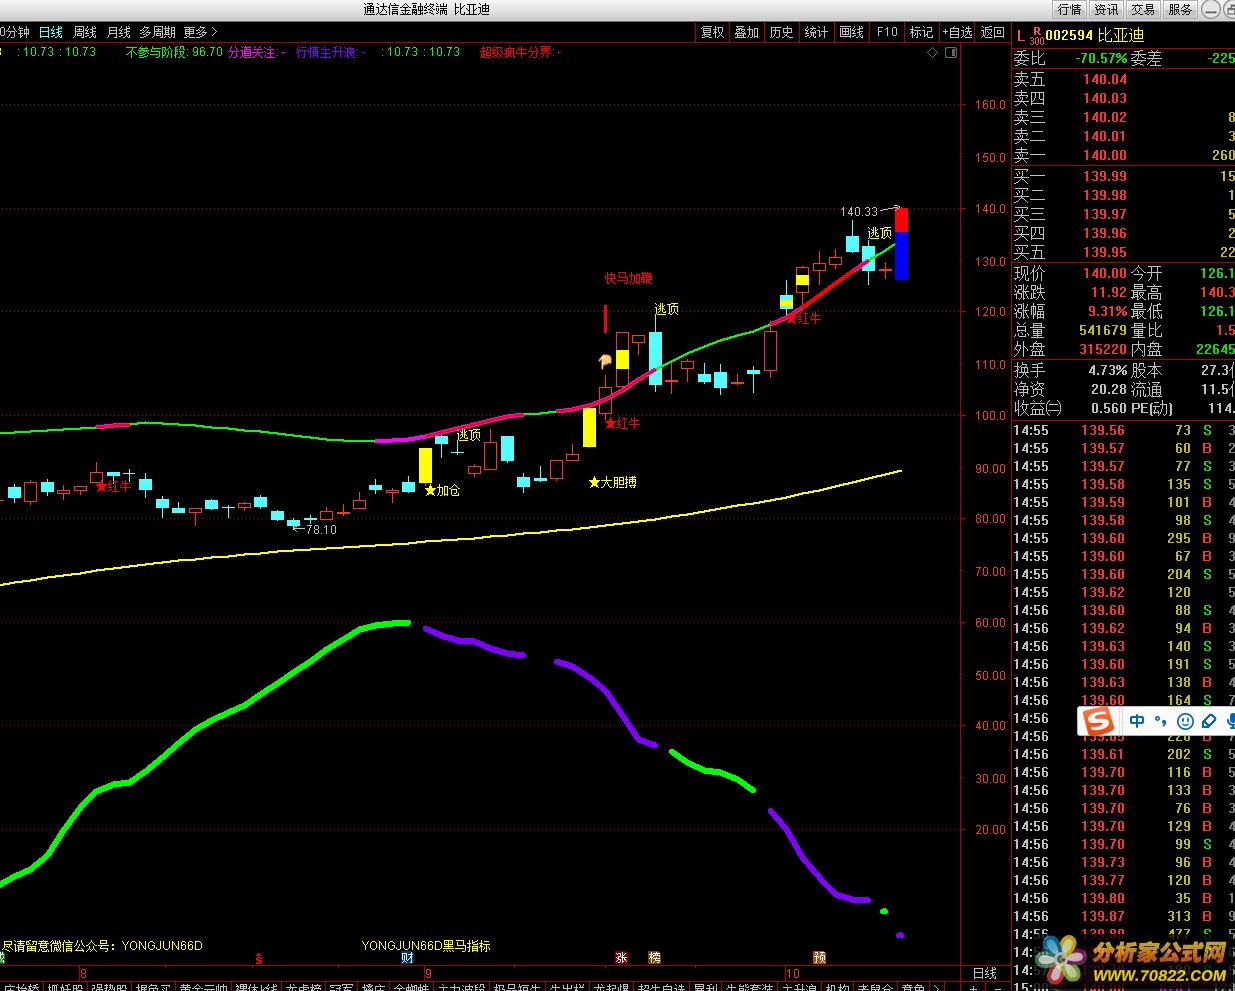Click the ★加仓 signal marker

coord(442,490)
